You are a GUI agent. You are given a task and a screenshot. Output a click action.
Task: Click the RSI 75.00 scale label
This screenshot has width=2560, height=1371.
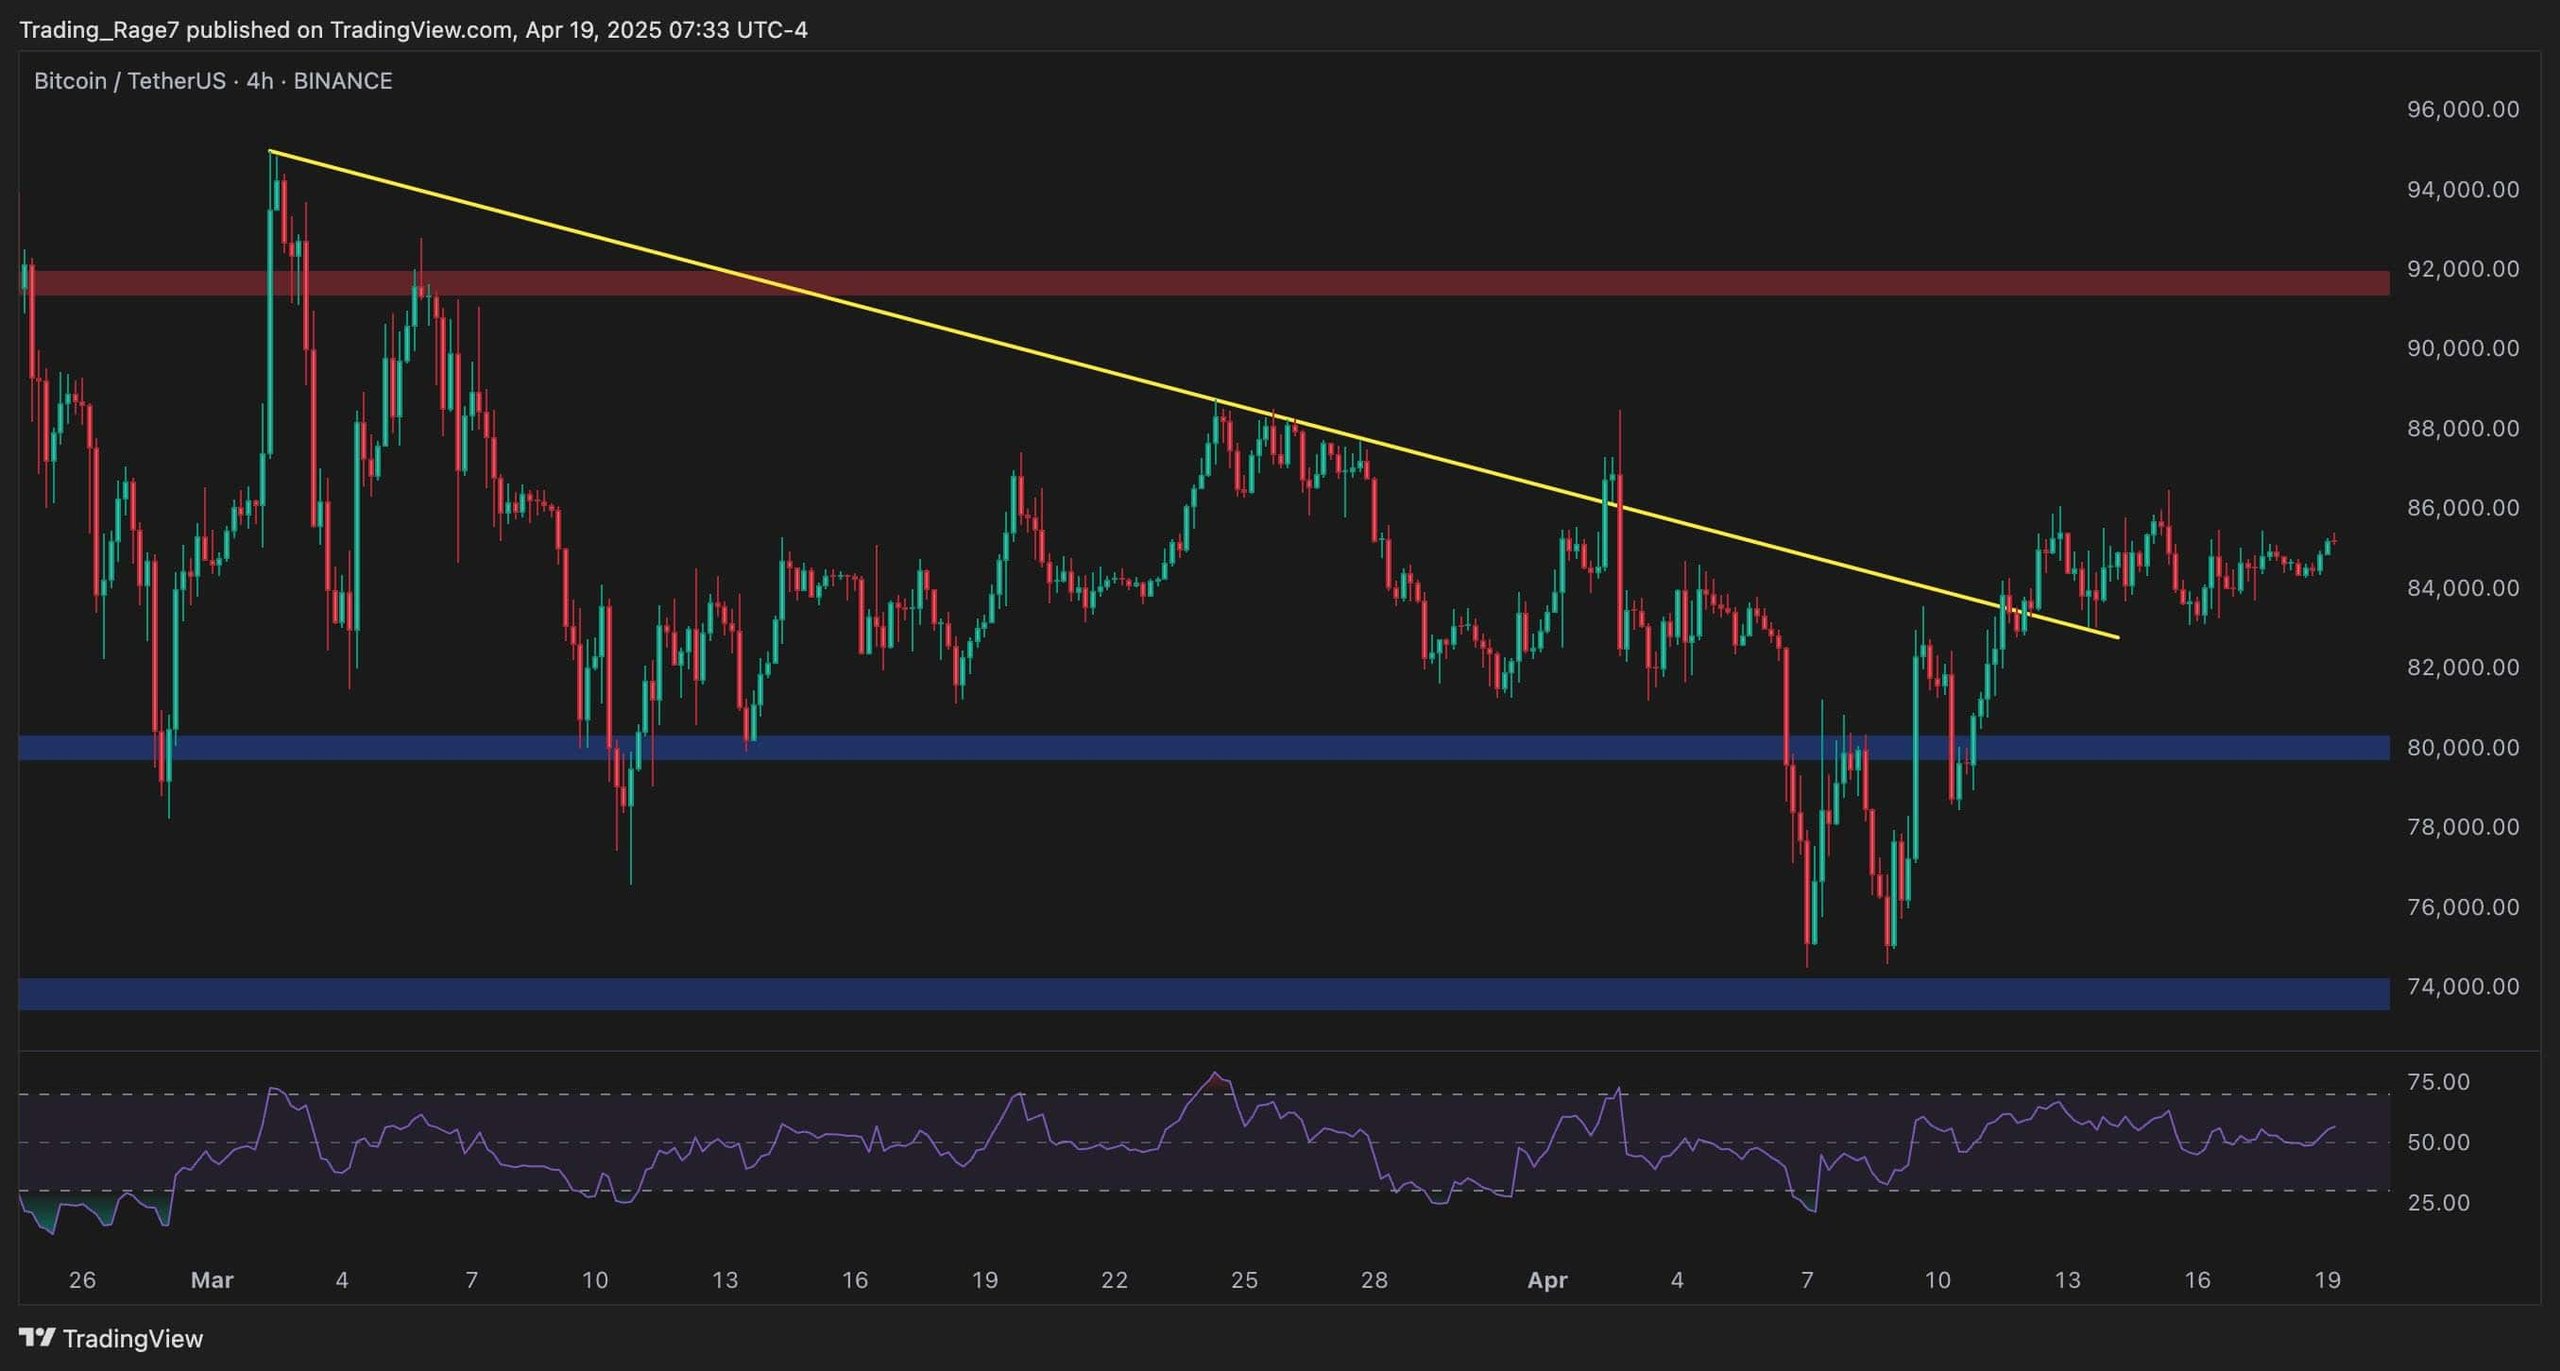pos(2438,1081)
